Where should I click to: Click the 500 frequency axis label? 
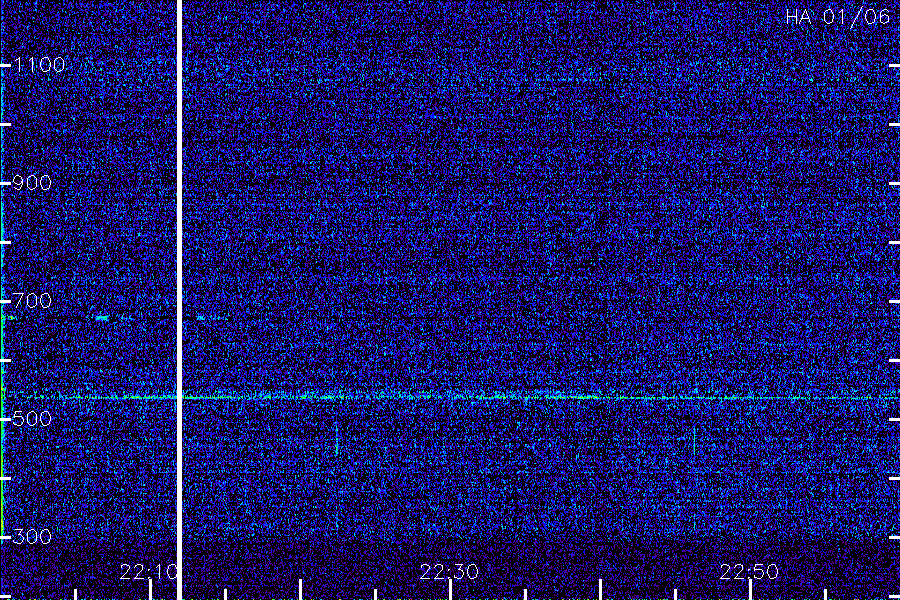(x=32, y=419)
